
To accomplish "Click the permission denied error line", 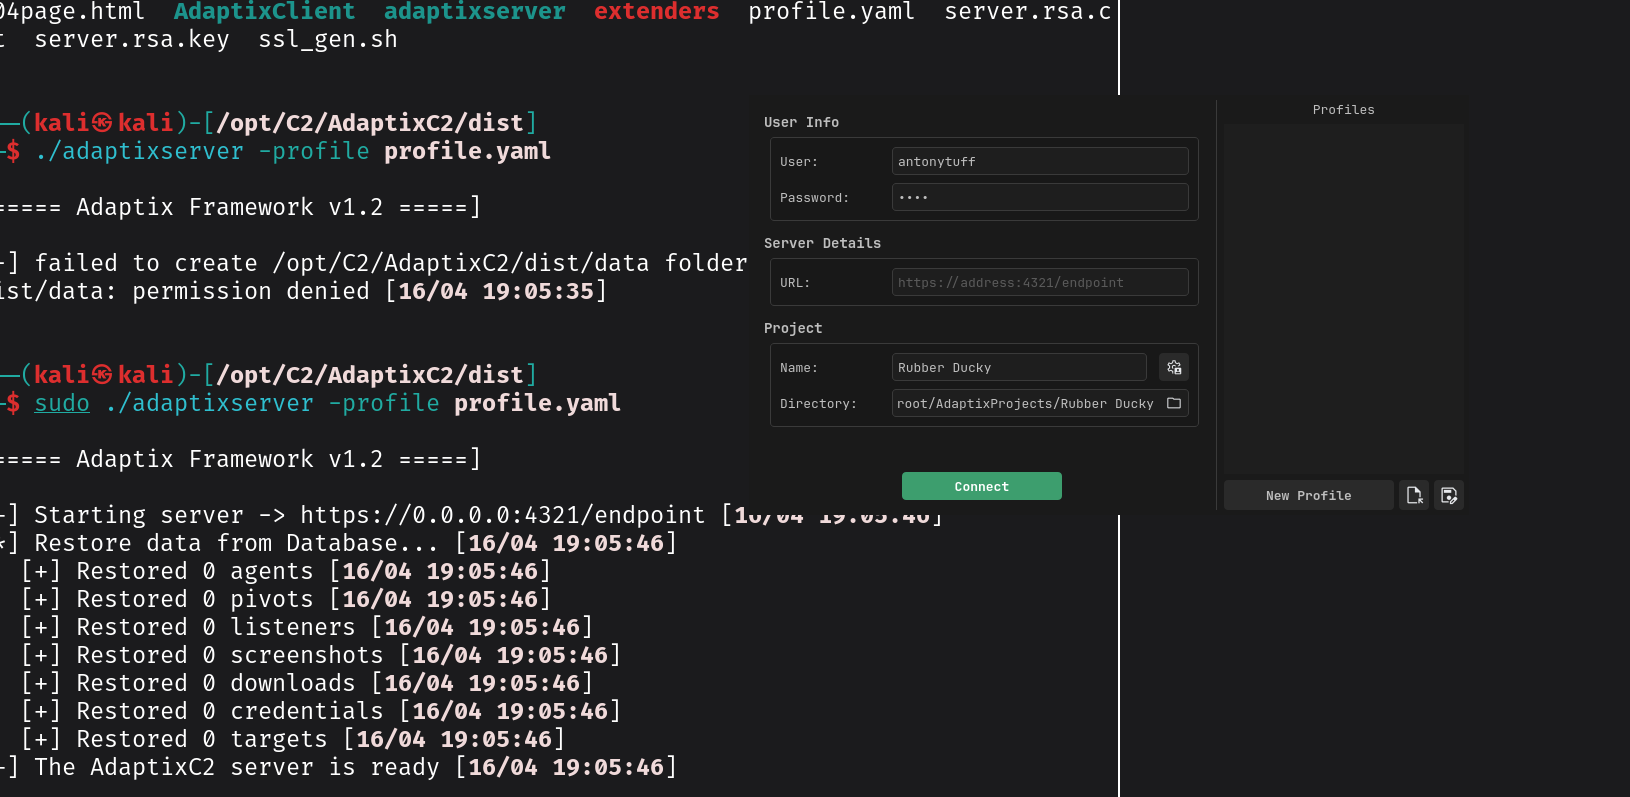I will [300, 291].
